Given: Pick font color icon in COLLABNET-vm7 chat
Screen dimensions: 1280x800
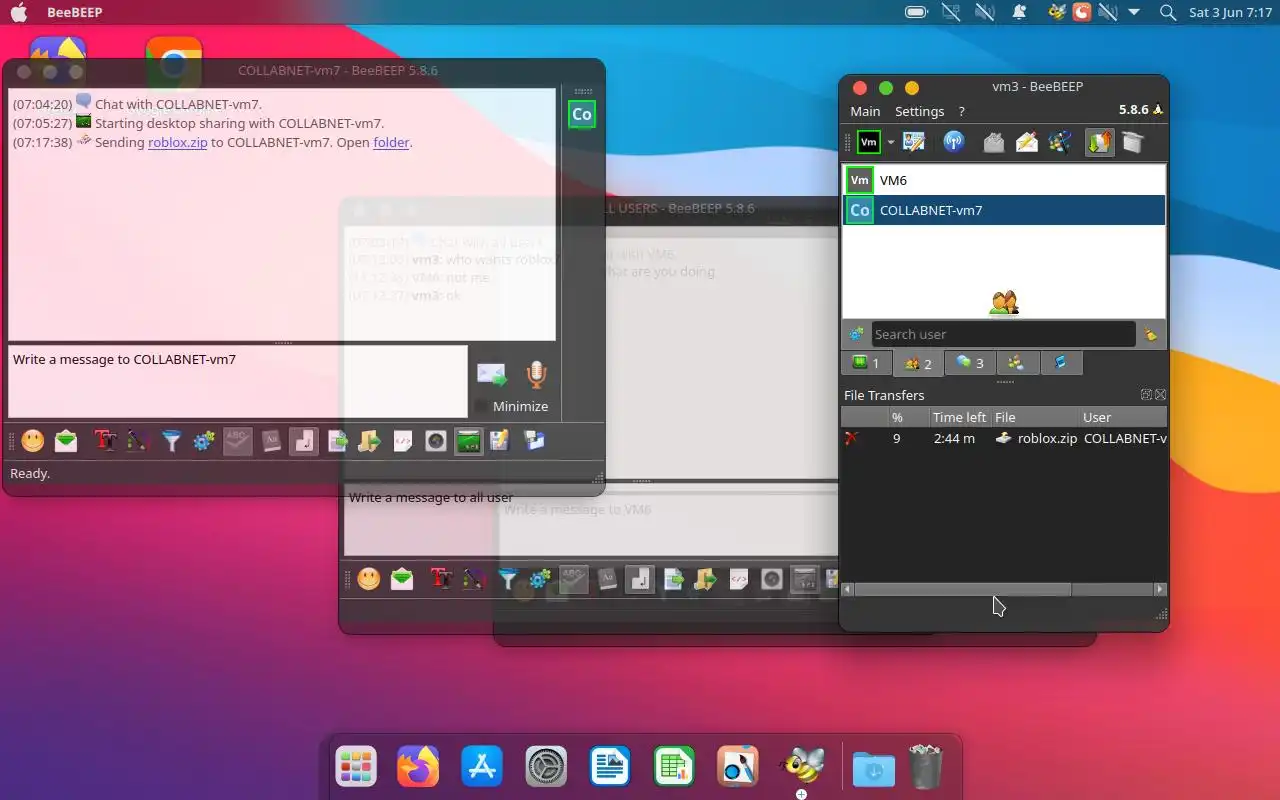Looking at the screenshot, I should click(138, 441).
